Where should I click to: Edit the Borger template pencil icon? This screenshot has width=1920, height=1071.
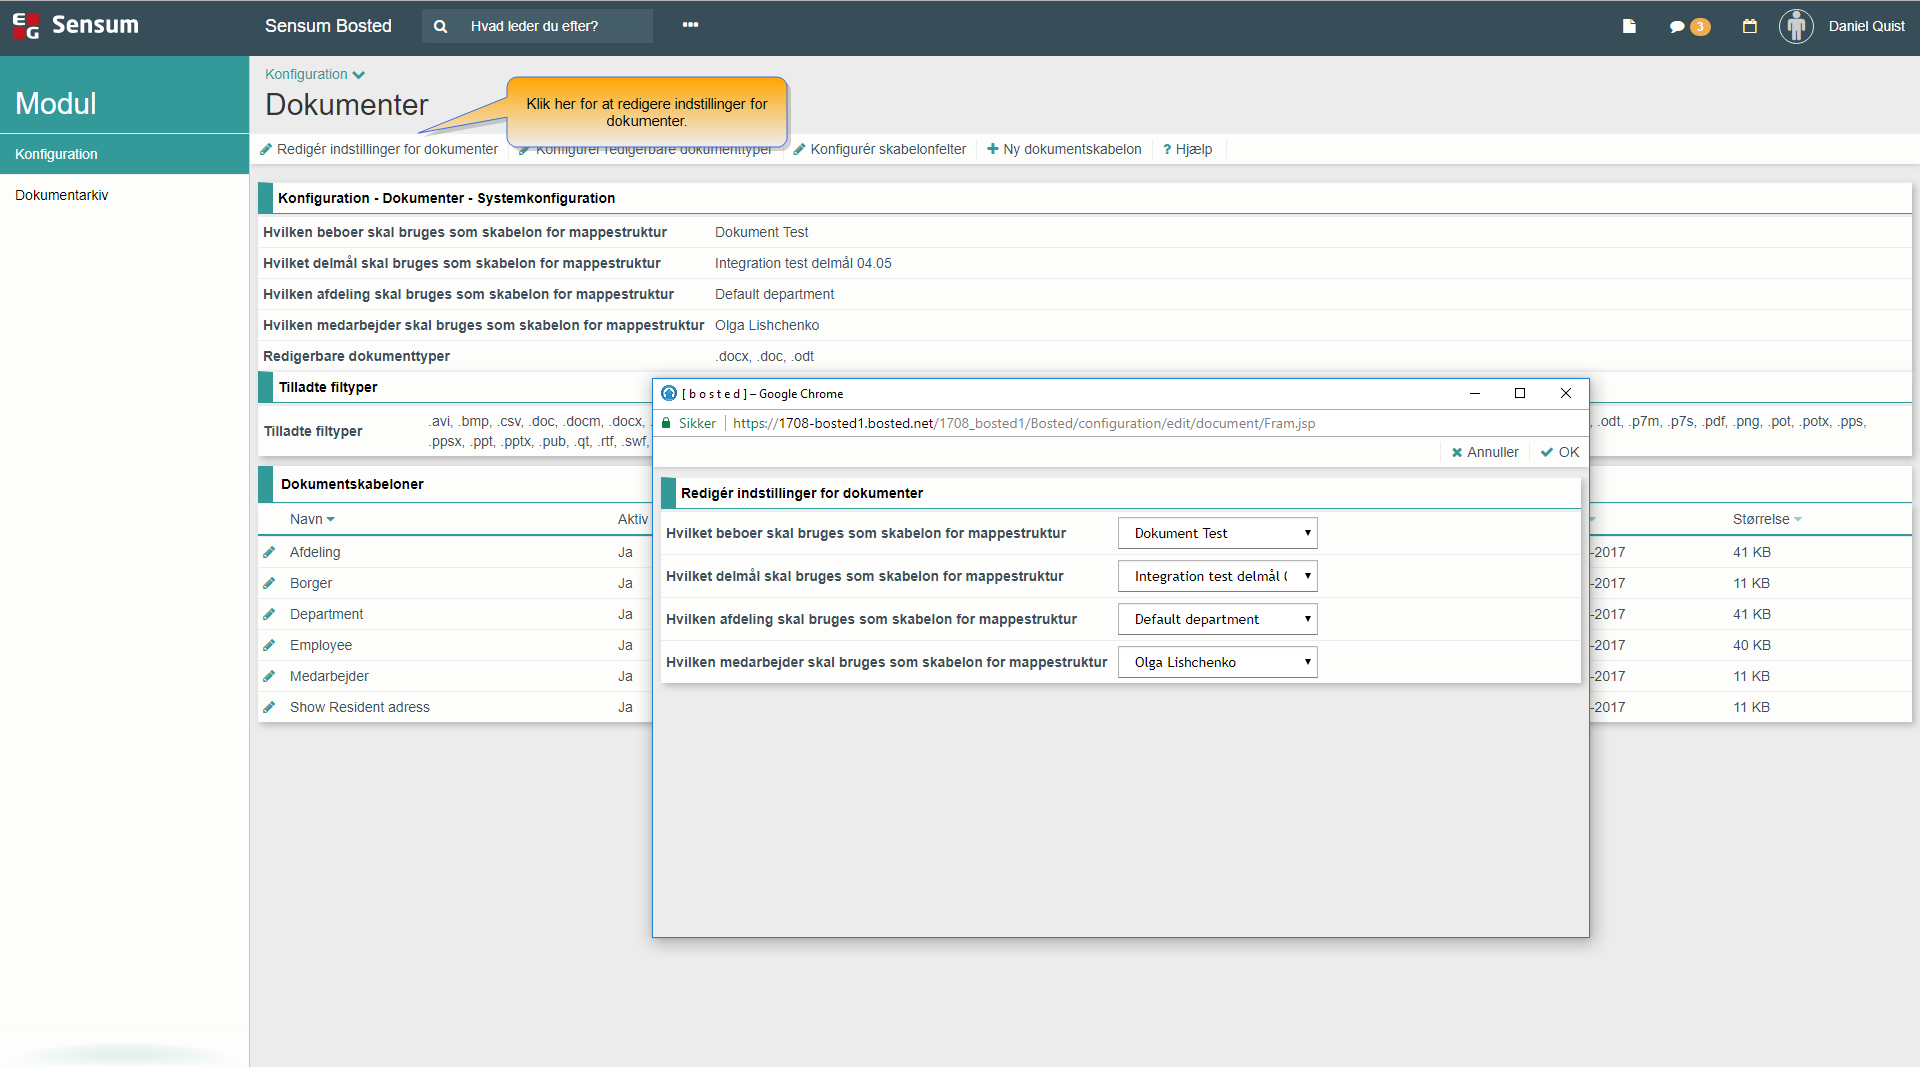(269, 583)
